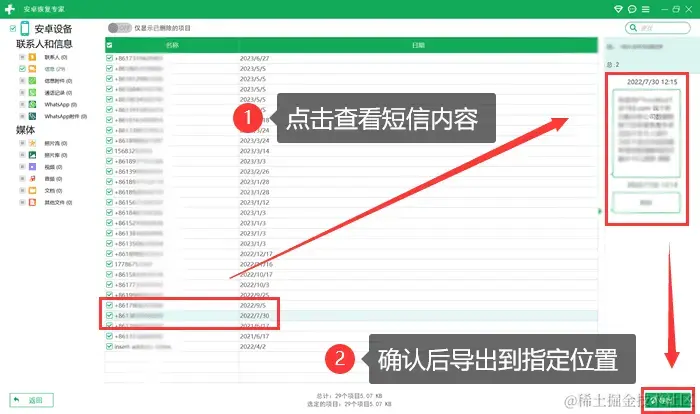The height and width of the screenshot is (414, 700).
Task: Sort by the 名称 column header
Action: [x=172, y=45]
